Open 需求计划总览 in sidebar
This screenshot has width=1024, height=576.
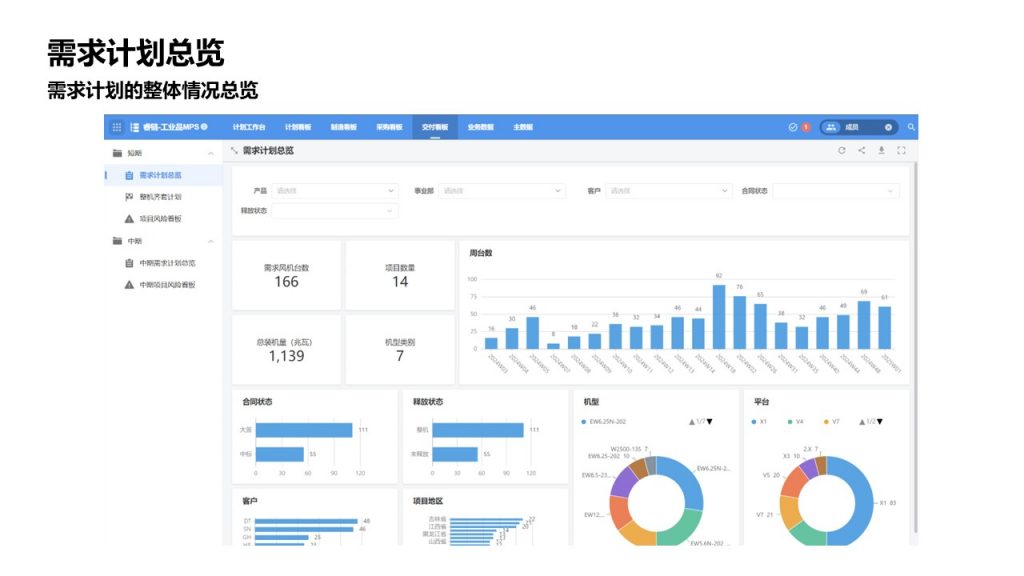(x=163, y=175)
